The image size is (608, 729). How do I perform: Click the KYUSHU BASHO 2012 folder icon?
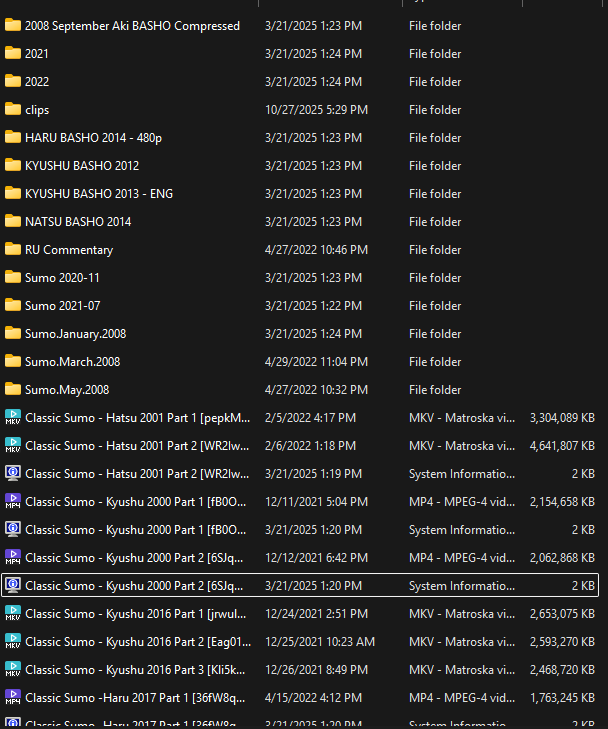pos(13,165)
